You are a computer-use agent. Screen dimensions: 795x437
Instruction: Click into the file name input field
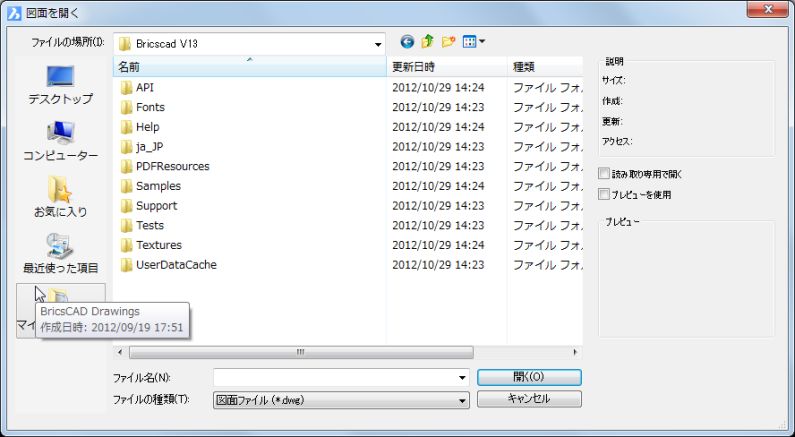335,378
